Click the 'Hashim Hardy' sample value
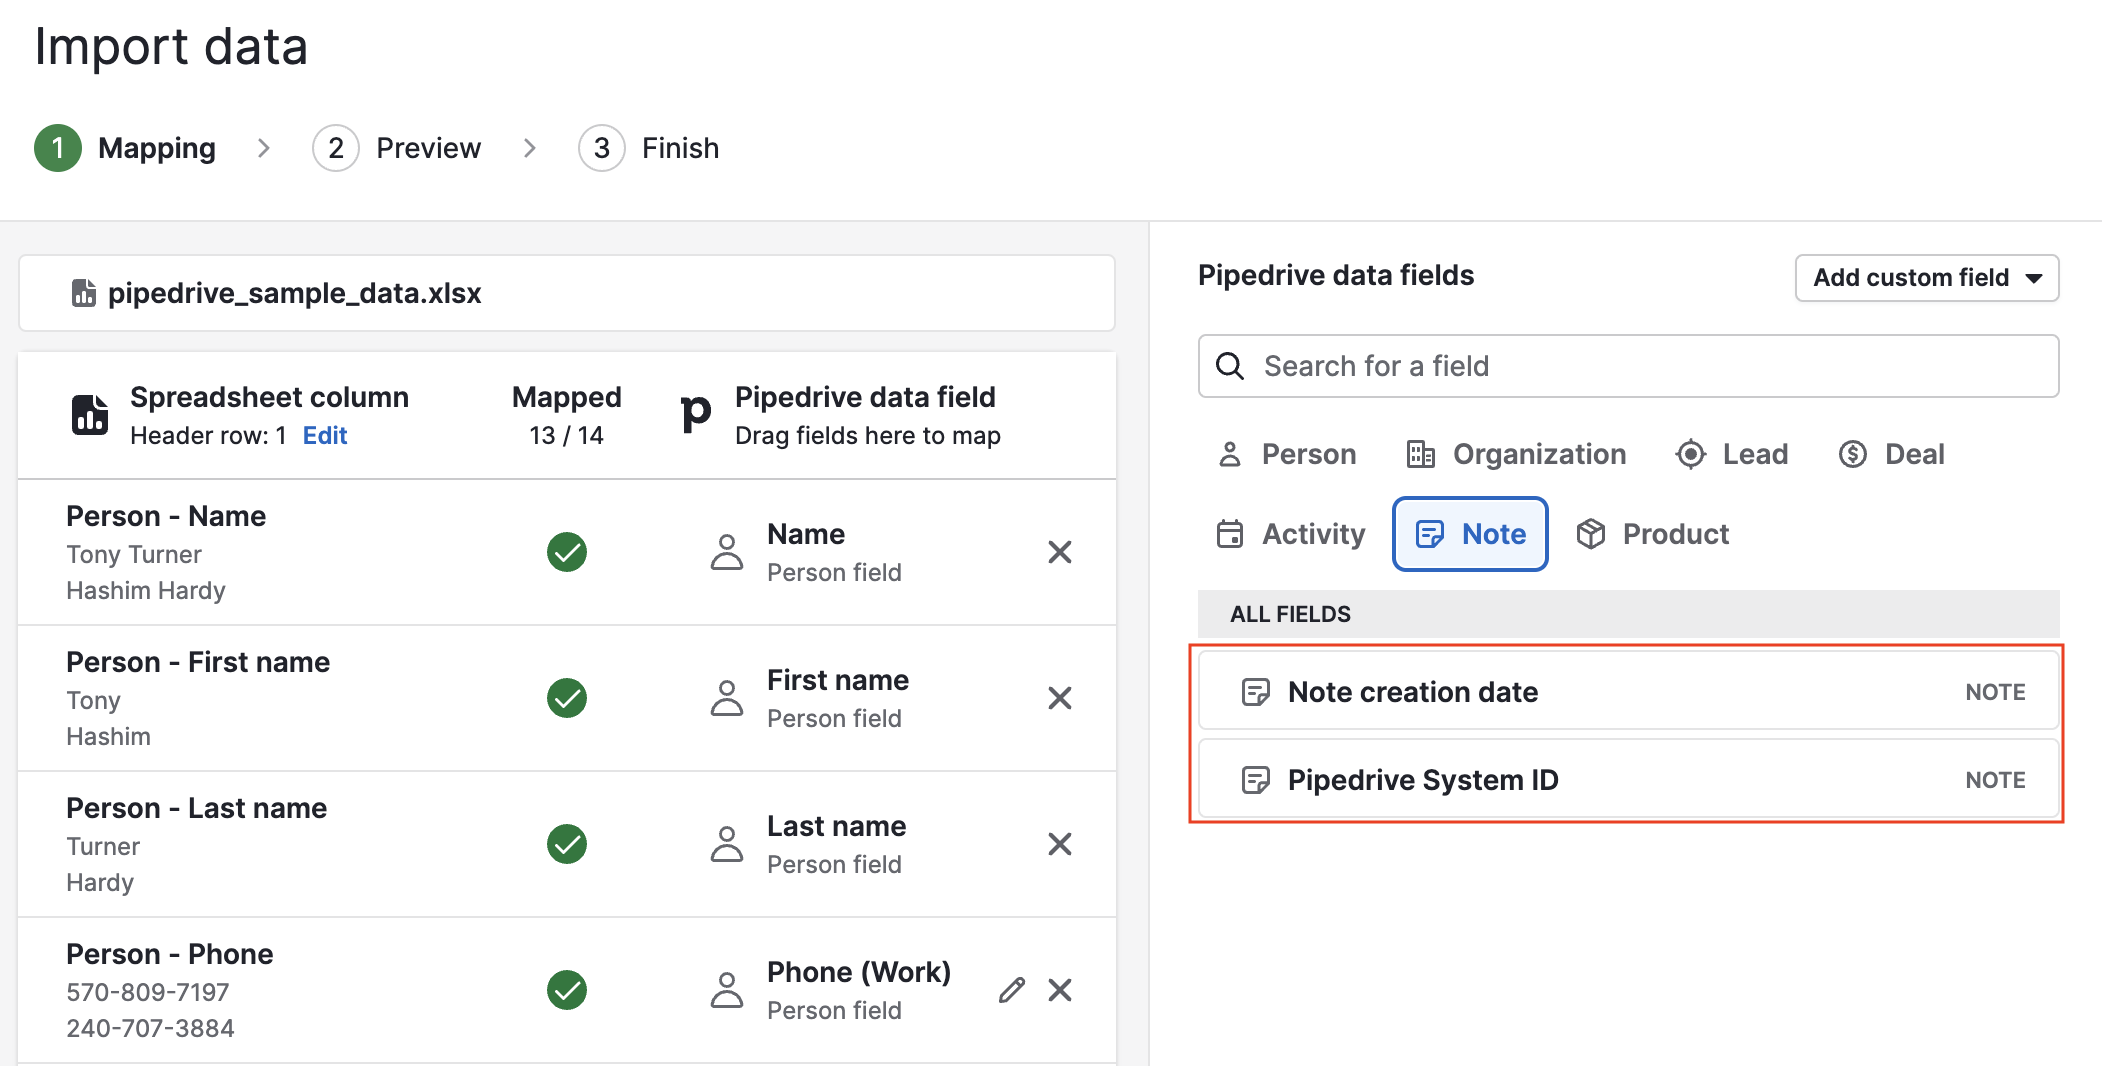The height and width of the screenshot is (1066, 2102). pos(146,591)
